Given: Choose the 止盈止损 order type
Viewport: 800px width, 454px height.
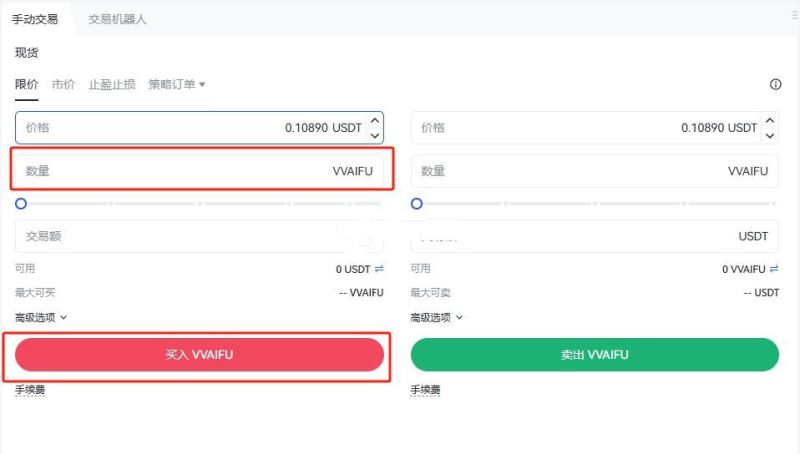Looking at the screenshot, I should 112,85.
